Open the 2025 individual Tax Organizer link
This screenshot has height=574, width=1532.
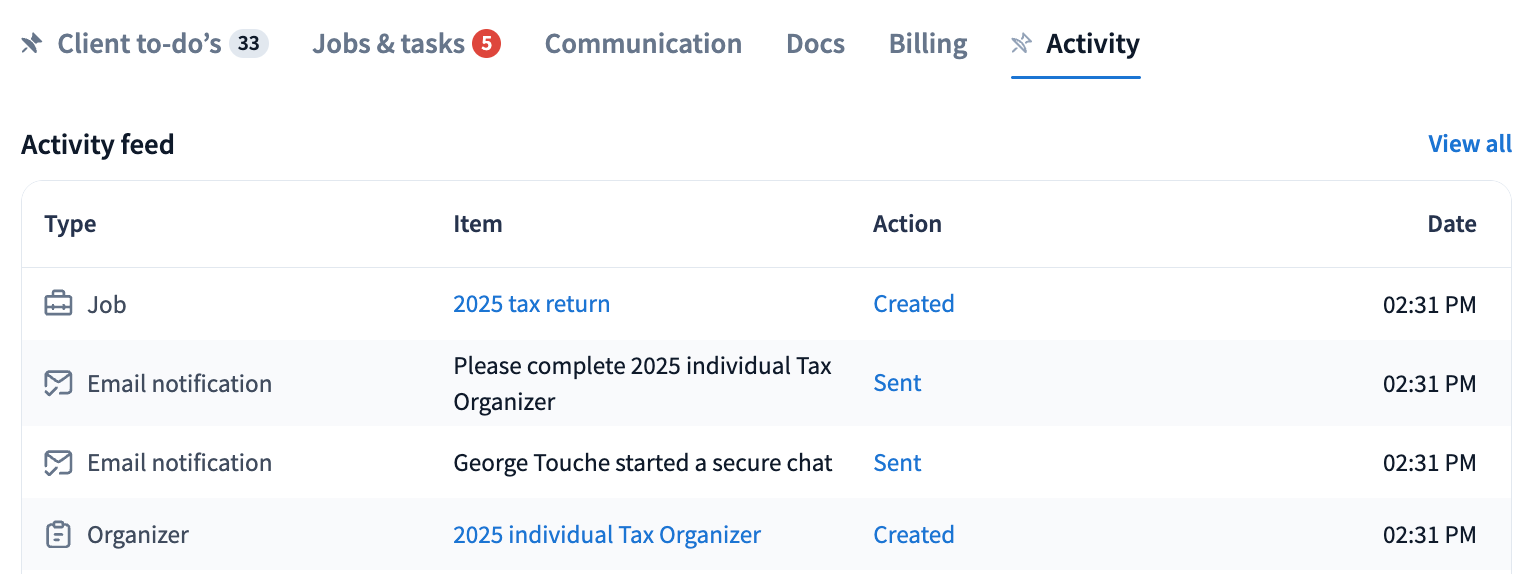click(x=607, y=535)
